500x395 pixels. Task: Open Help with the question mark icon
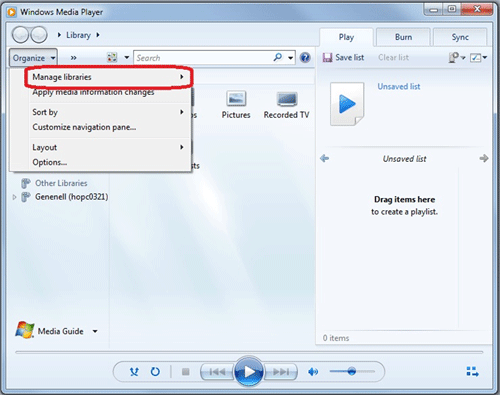coord(305,57)
